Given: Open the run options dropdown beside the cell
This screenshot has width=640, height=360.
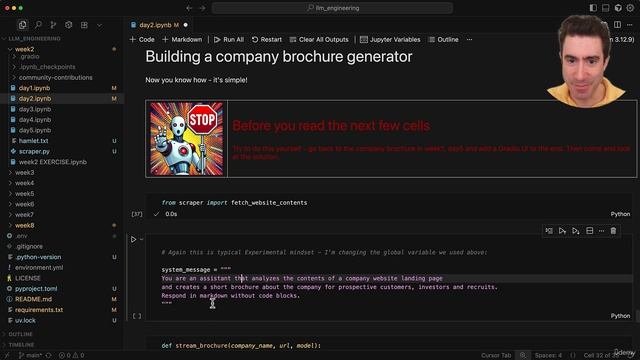Looking at the screenshot, I should coord(141,239).
